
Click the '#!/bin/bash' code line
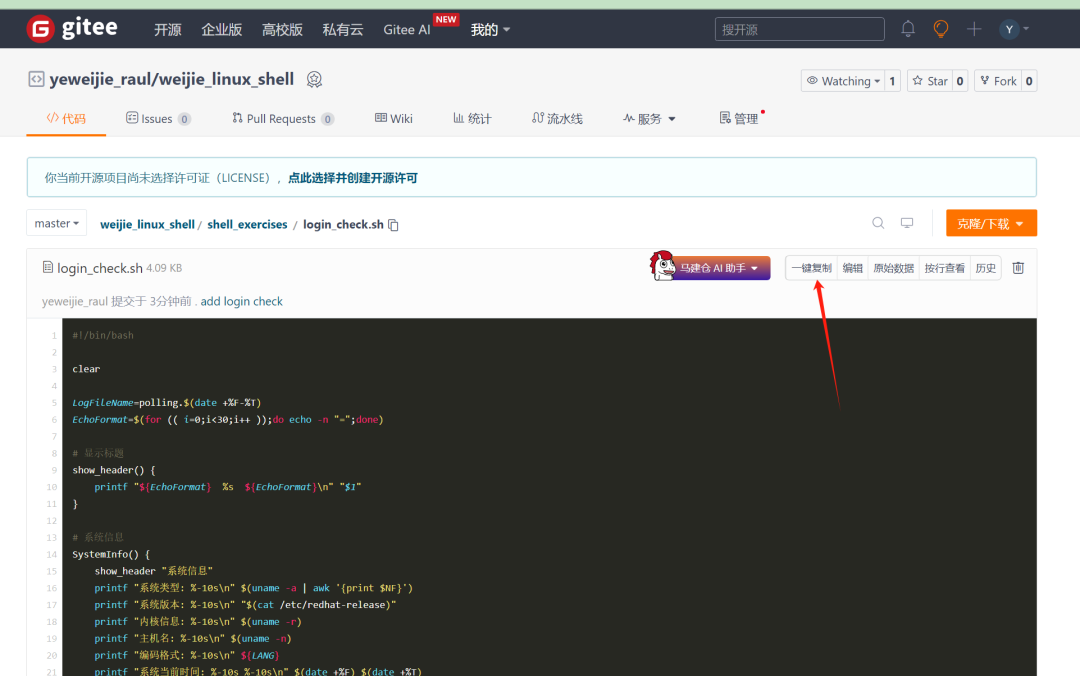103,335
